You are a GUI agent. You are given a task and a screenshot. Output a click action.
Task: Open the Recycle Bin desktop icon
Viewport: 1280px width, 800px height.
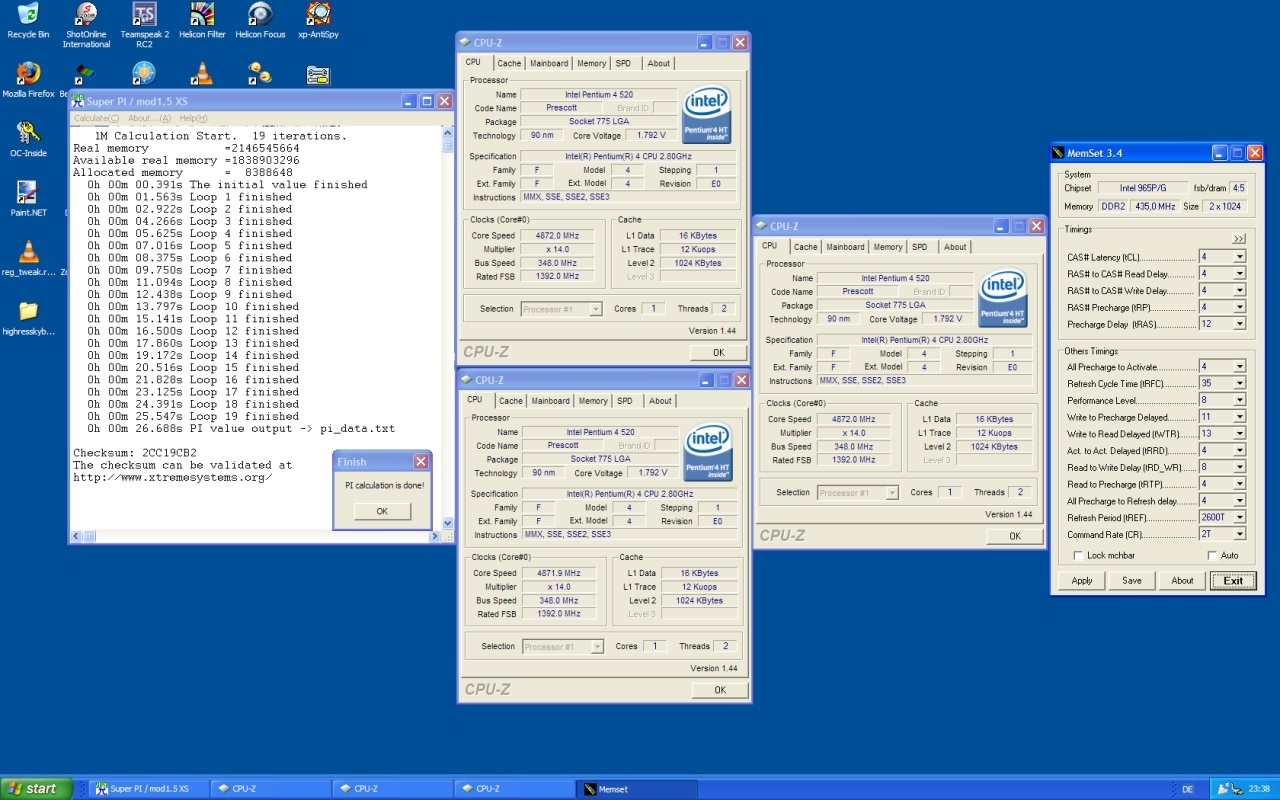click(x=28, y=15)
